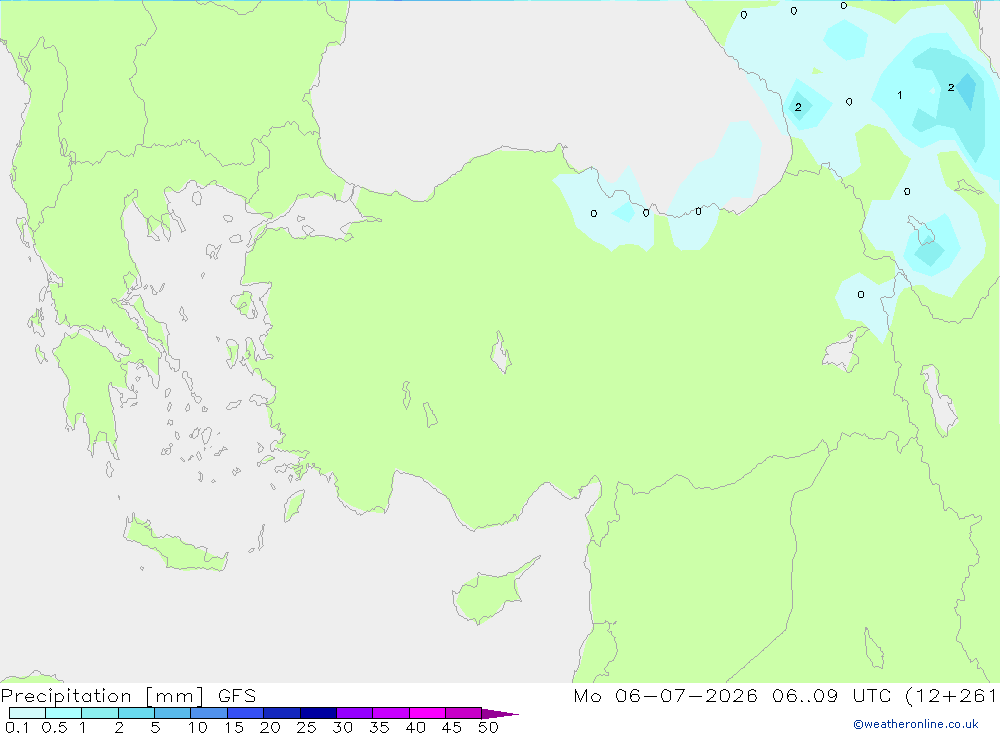Click the '50' legend scale label

click(x=488, y=727)
